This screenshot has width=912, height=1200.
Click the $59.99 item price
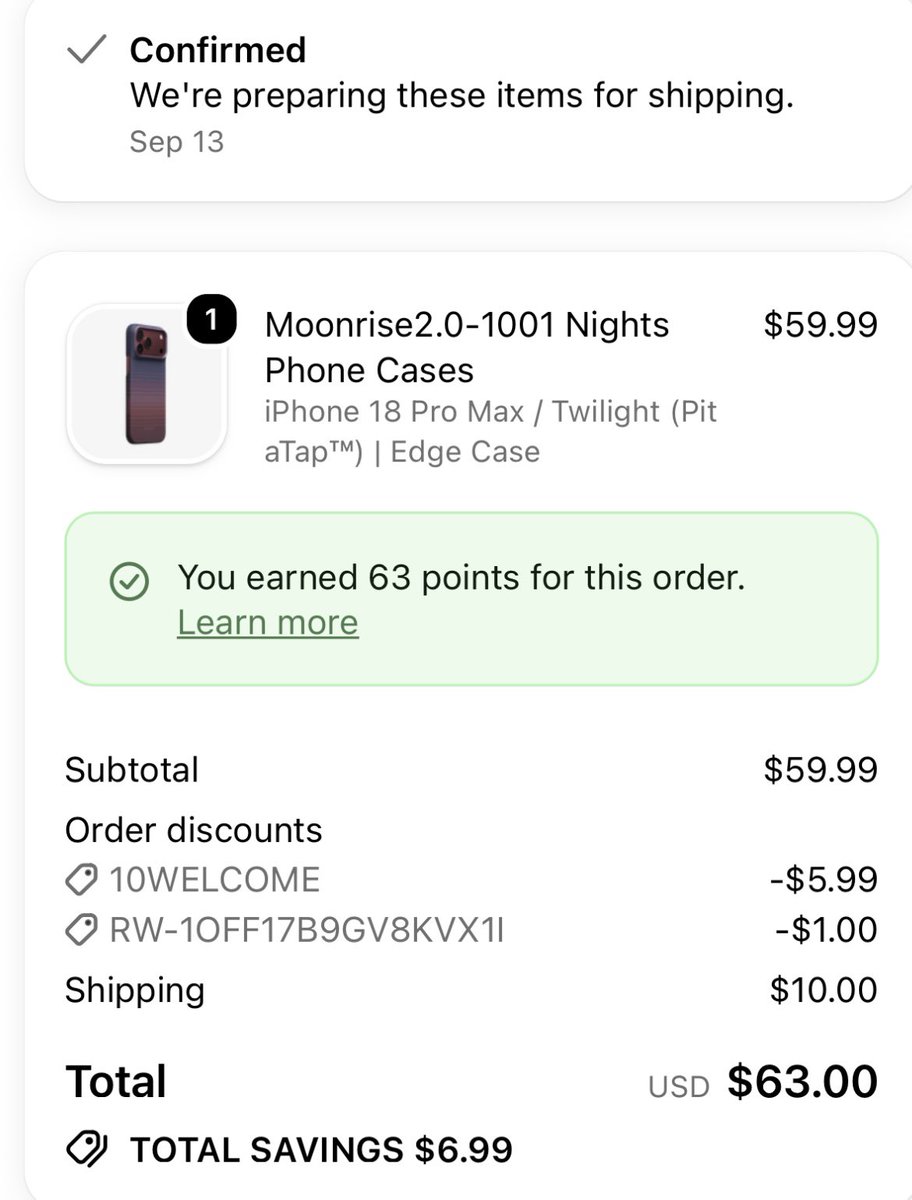820,325
